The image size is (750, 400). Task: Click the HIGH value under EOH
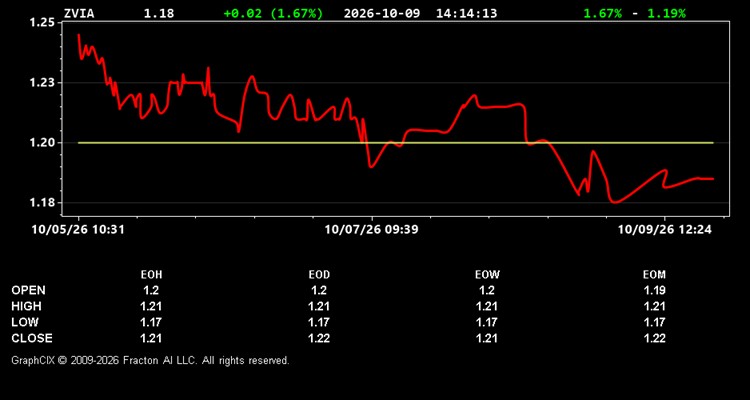(151, 306)
